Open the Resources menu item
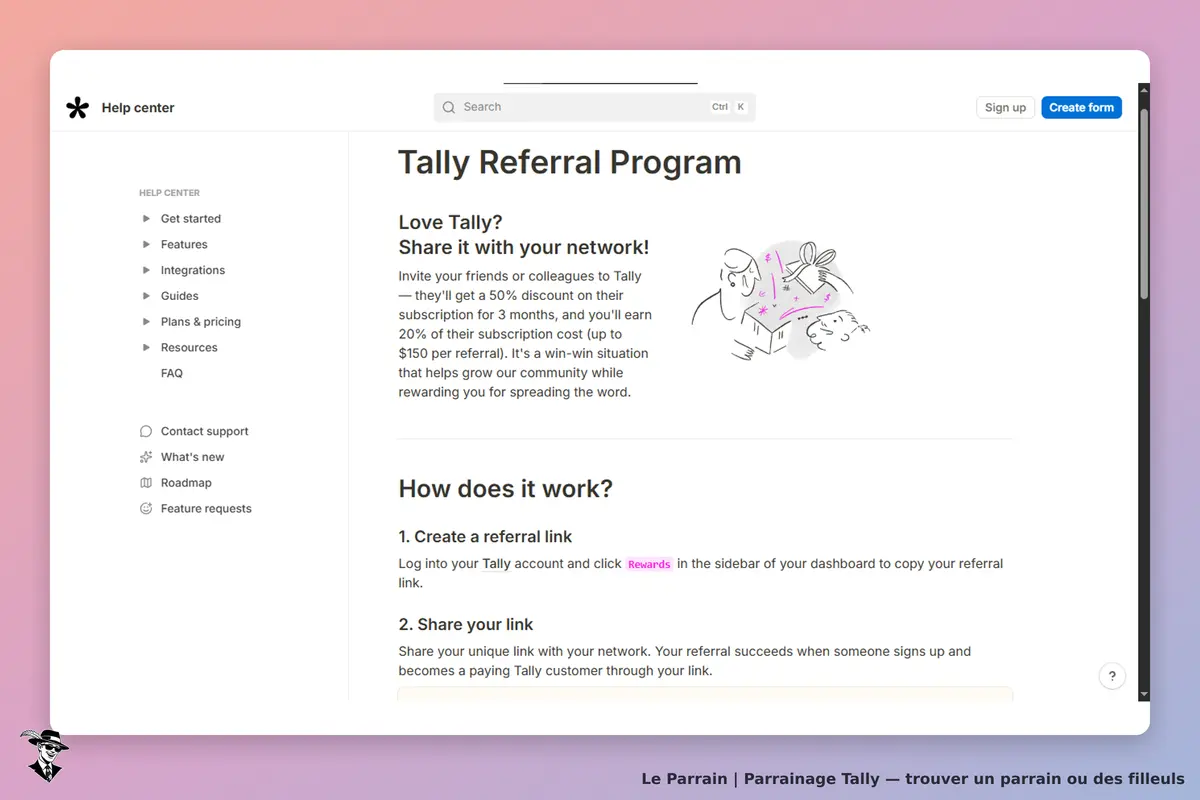Screen dimensions: 1200x800 tap(189, 348)
